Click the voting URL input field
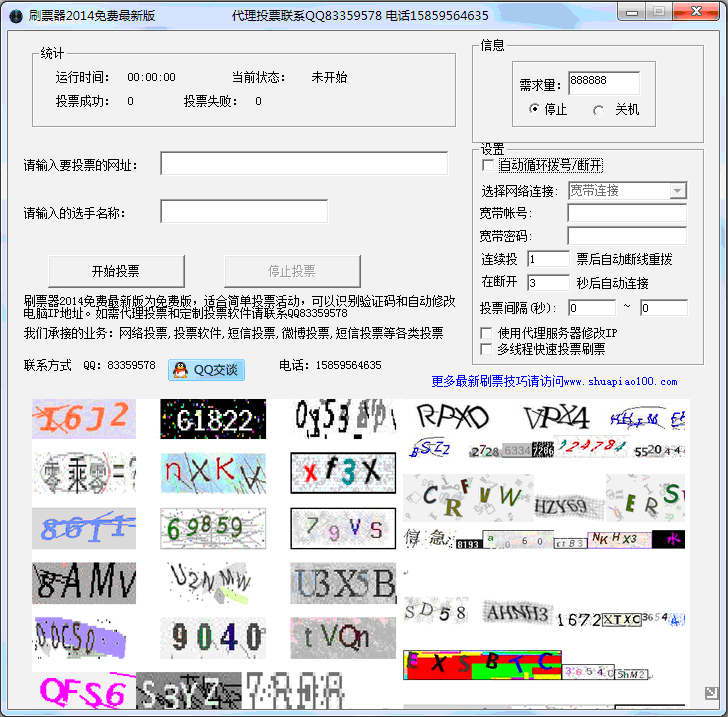Screen dimensions: 728x717 (304, 163)
